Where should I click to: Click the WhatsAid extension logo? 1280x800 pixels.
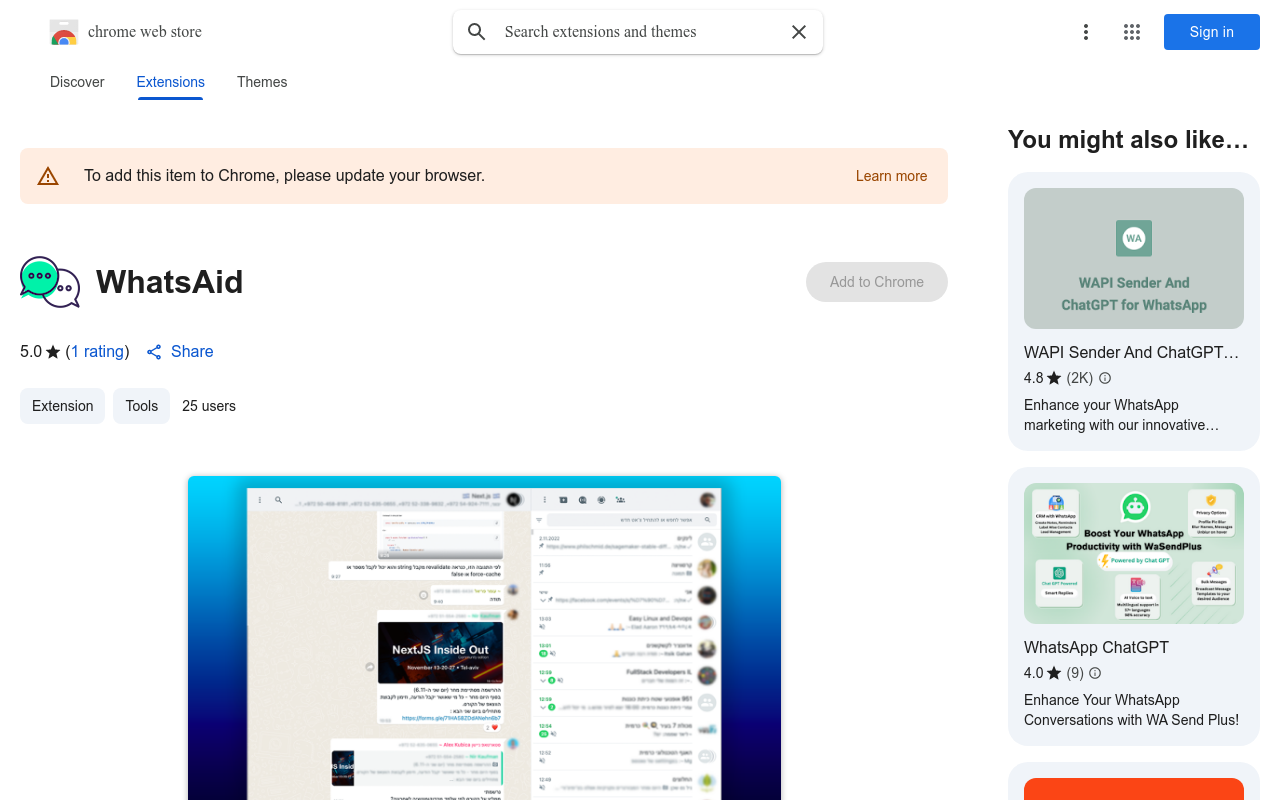[50, 282]
